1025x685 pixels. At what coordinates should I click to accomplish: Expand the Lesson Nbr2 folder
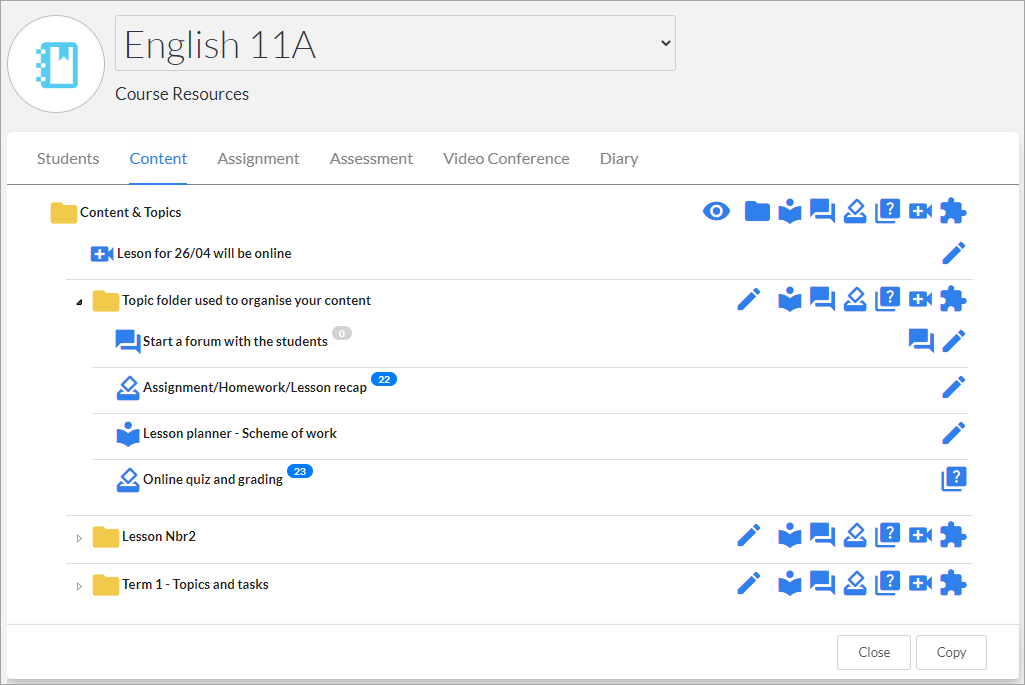click(79, 539)
